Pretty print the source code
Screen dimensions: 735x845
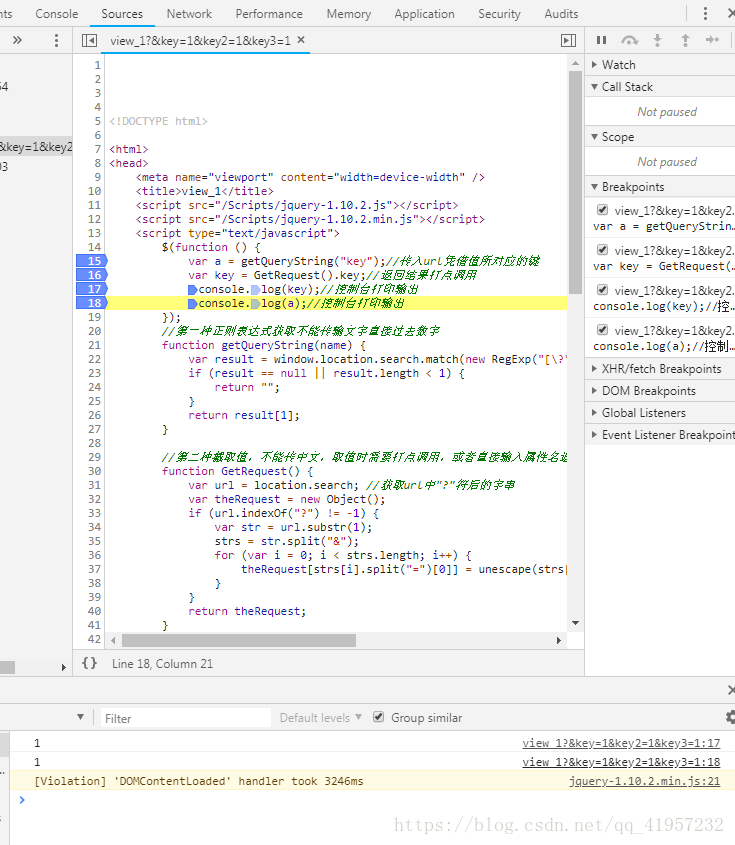coord(89,663)
